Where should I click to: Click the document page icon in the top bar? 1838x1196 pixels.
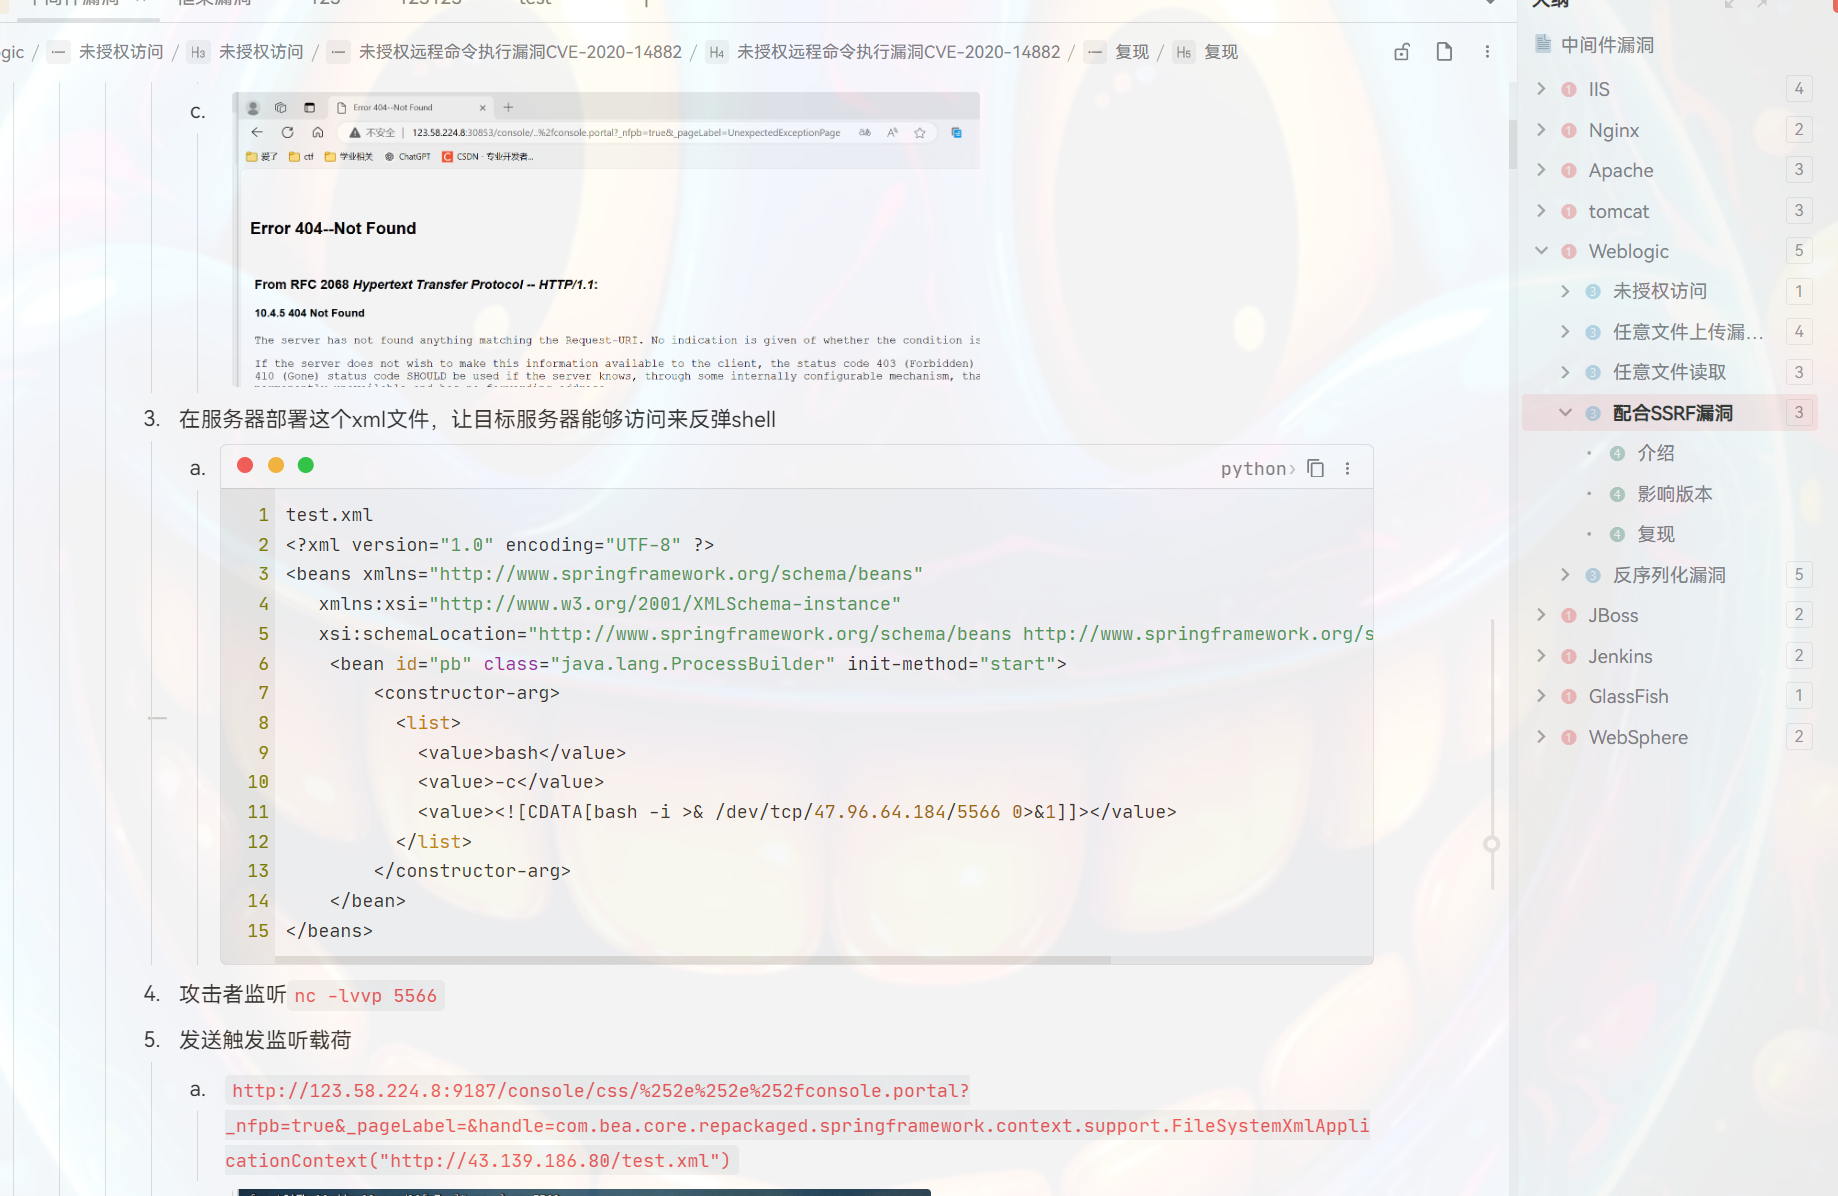(x=1444, y=52)
